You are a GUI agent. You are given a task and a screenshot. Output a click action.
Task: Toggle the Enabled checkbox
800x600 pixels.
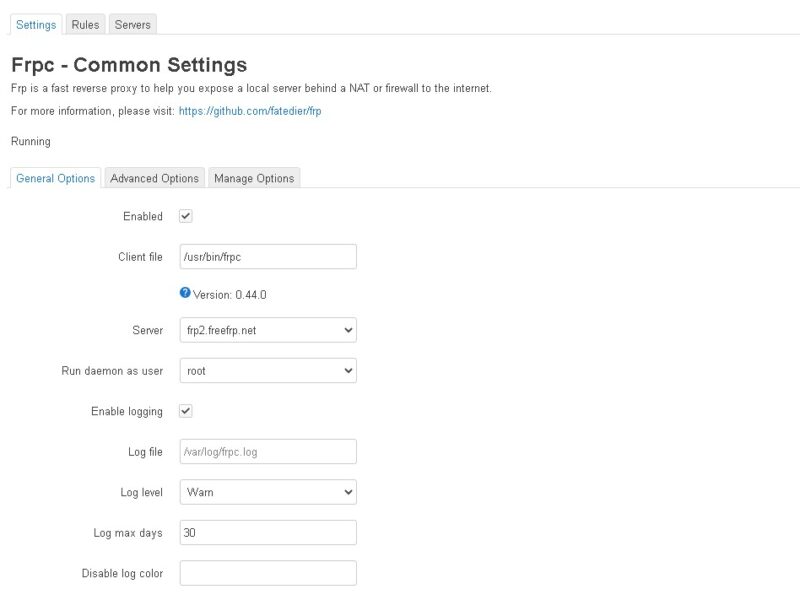pos(186,216)
